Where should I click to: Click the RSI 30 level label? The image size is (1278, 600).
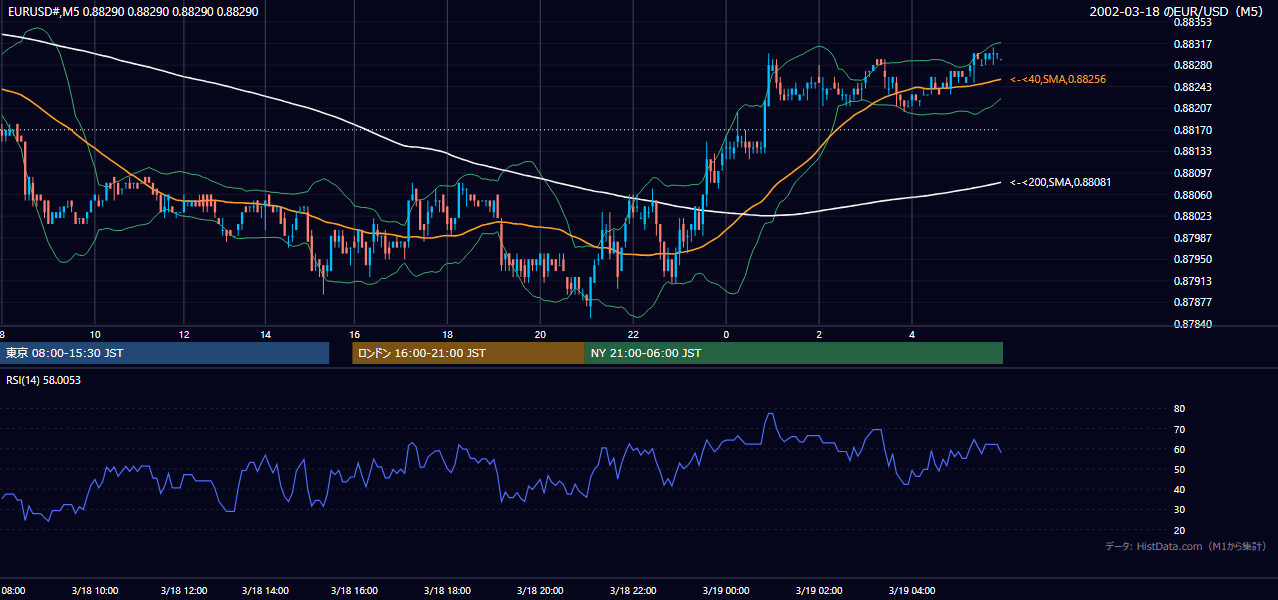coord(1179,509)
